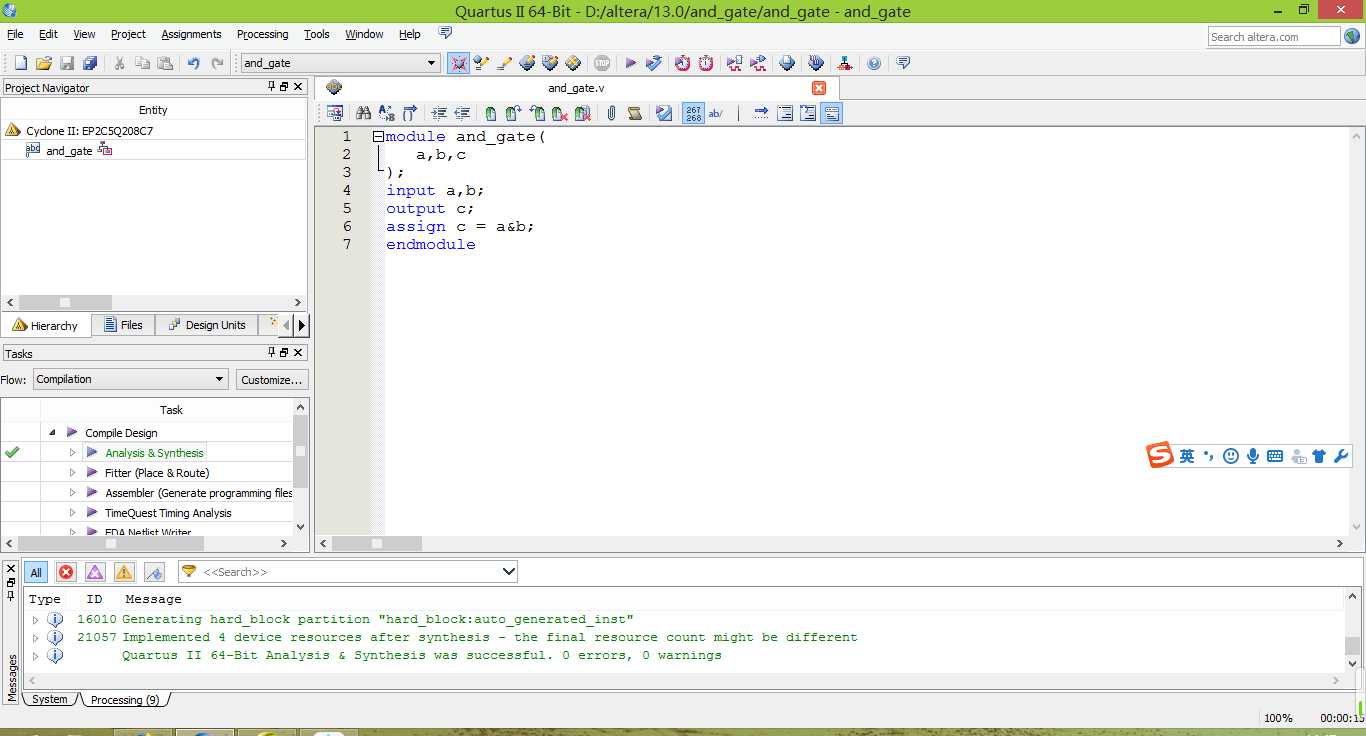Open the help icon in the toolbar

click(x=874, y=63)
